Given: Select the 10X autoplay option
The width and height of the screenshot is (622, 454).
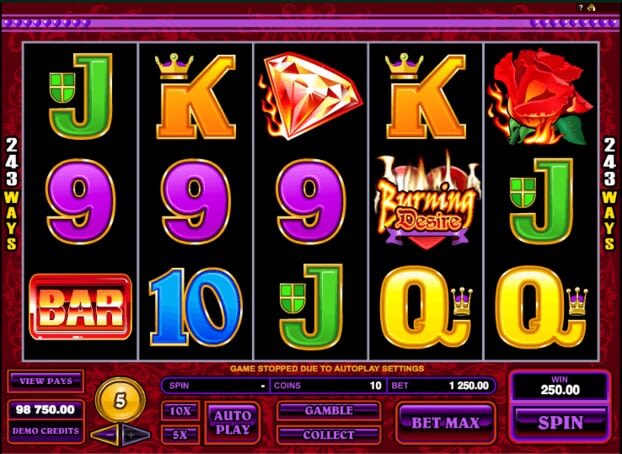Looking at the screenshot, I should (180, 411).
